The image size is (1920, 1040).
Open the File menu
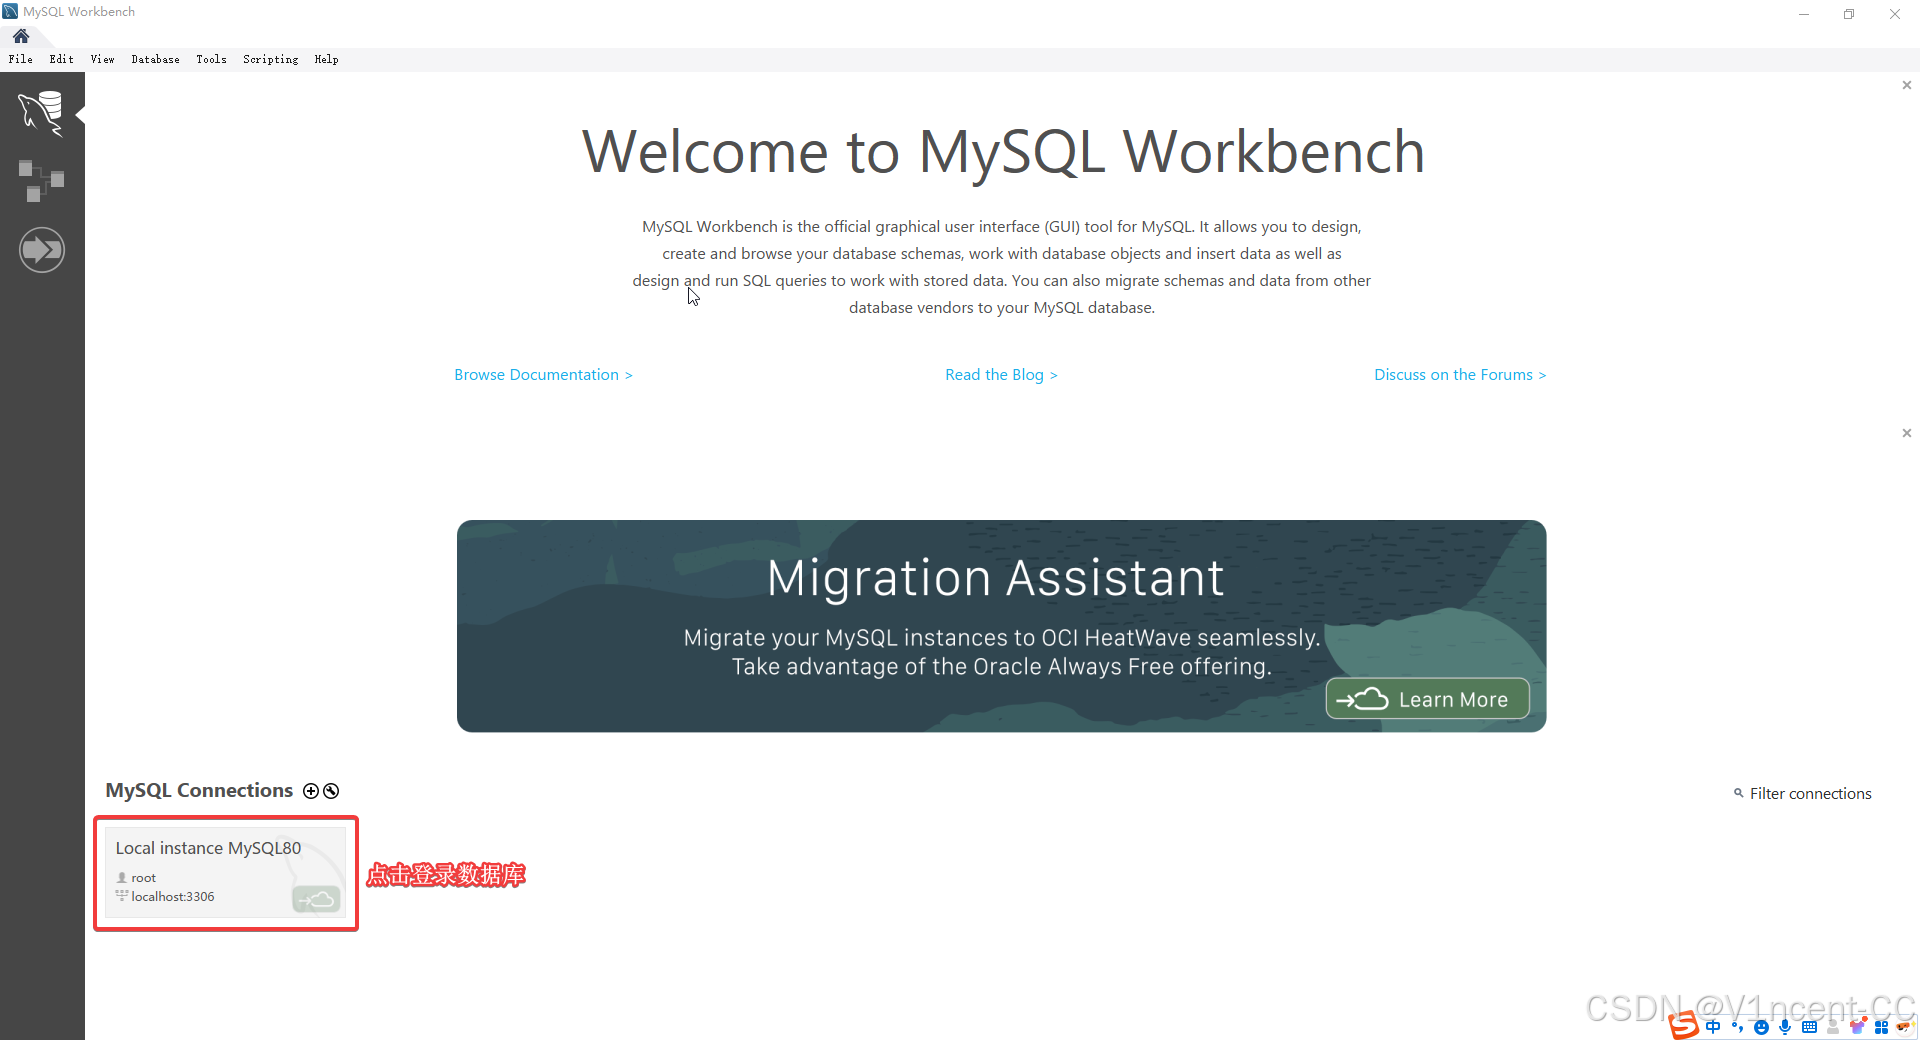click(20, 59)
